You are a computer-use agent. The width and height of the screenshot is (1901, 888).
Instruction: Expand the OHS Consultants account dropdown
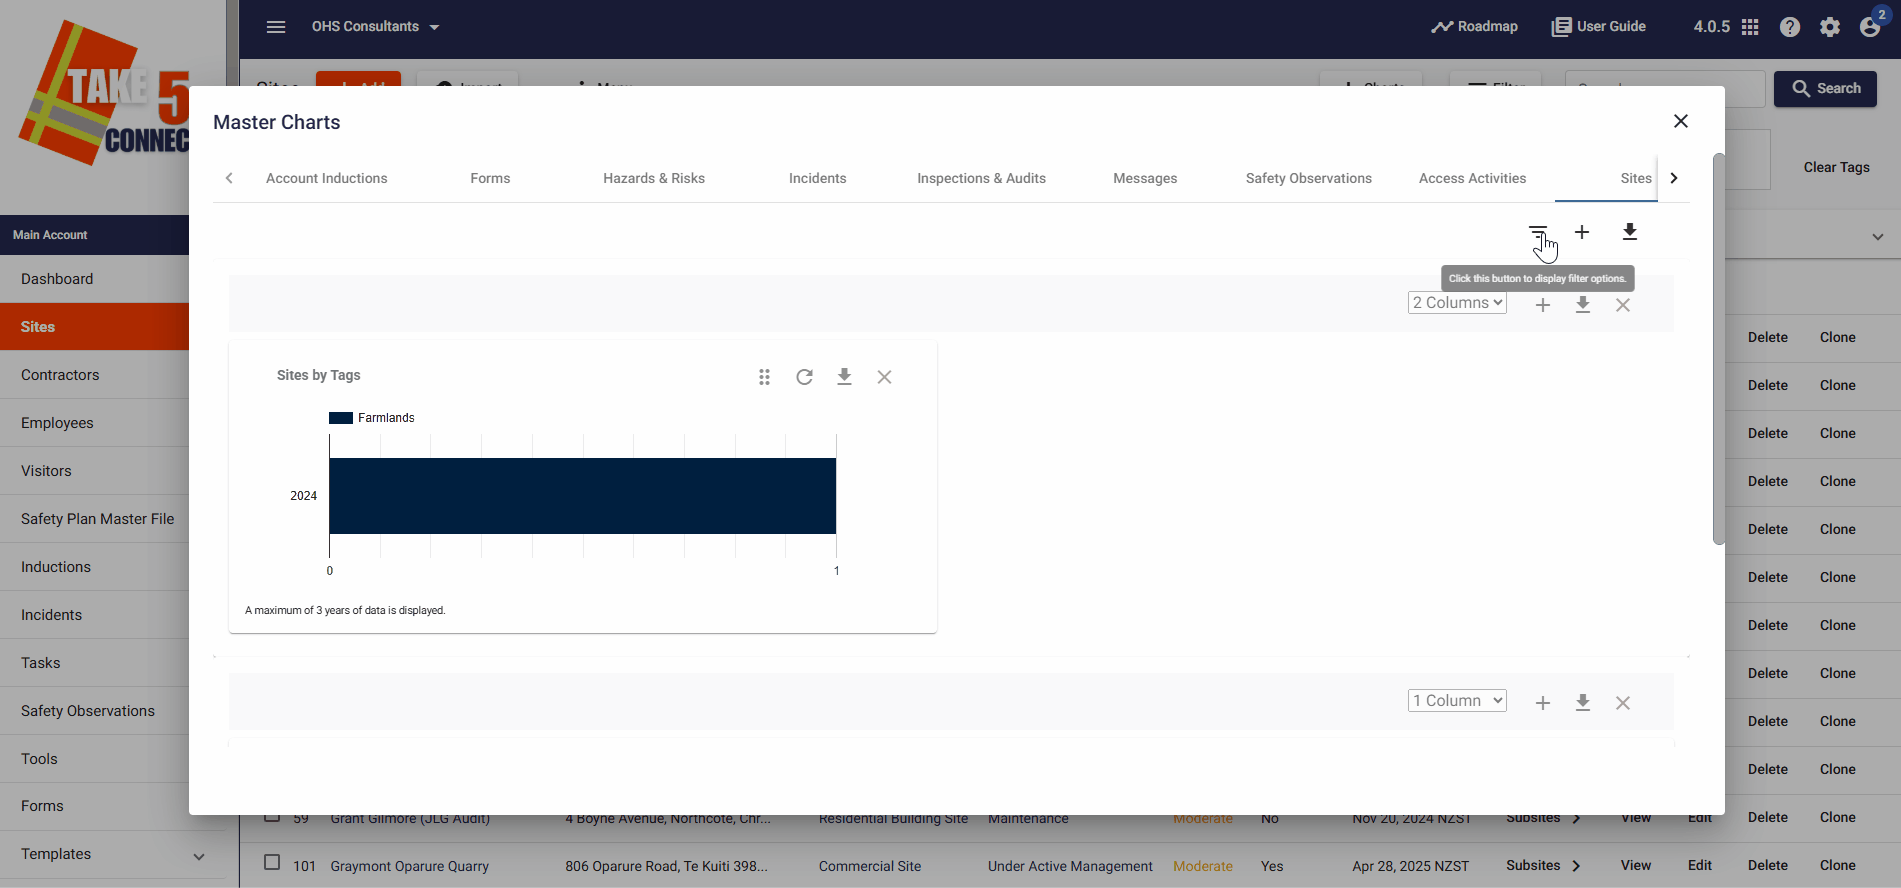tap(375, 27)
